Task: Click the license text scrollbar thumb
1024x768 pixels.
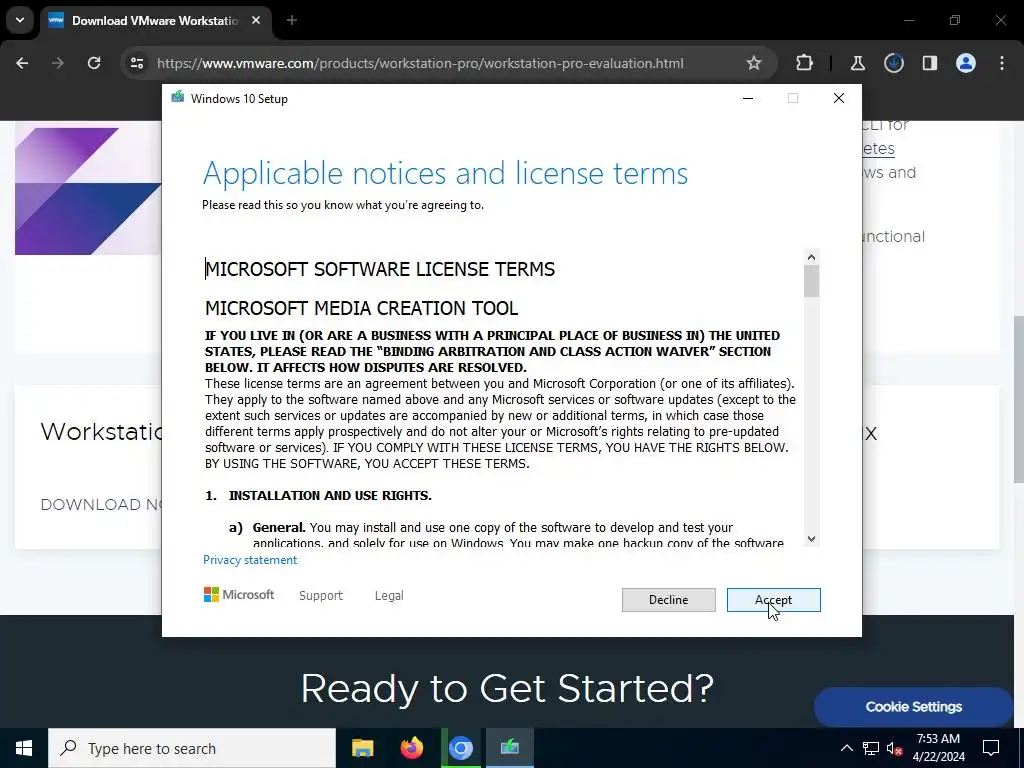Action: 811,281
